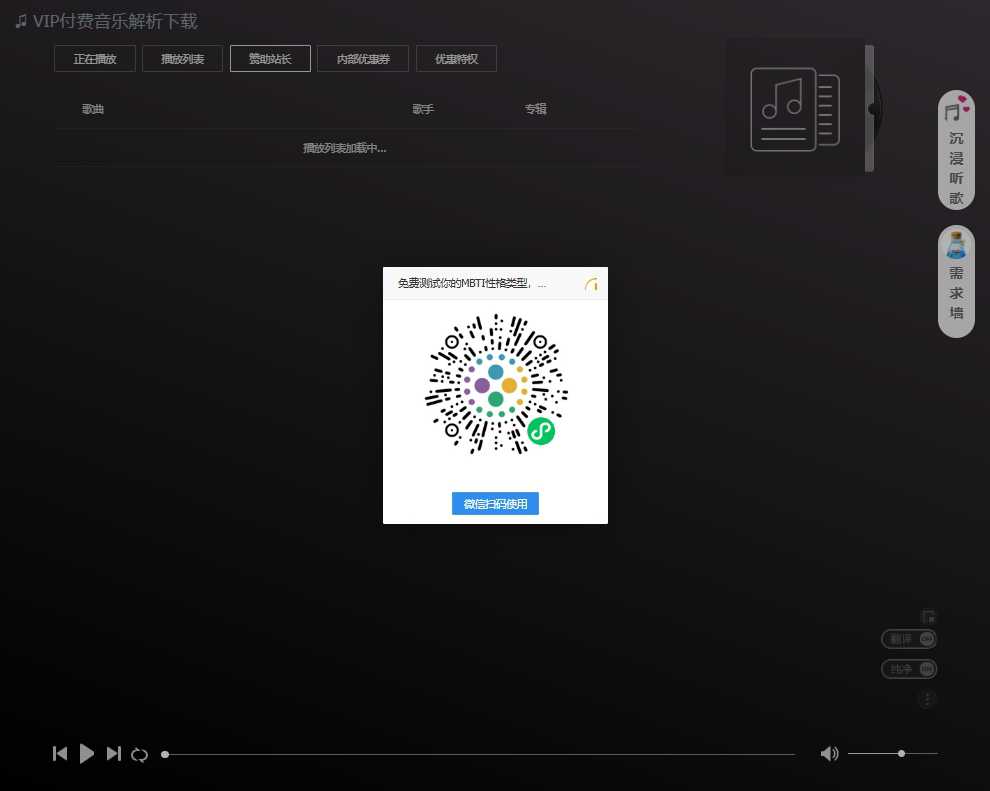This screenshot has width=990, height=791.
Task: Click the VIP付费音乐解析下载 title
Action: tap(115, 21)
